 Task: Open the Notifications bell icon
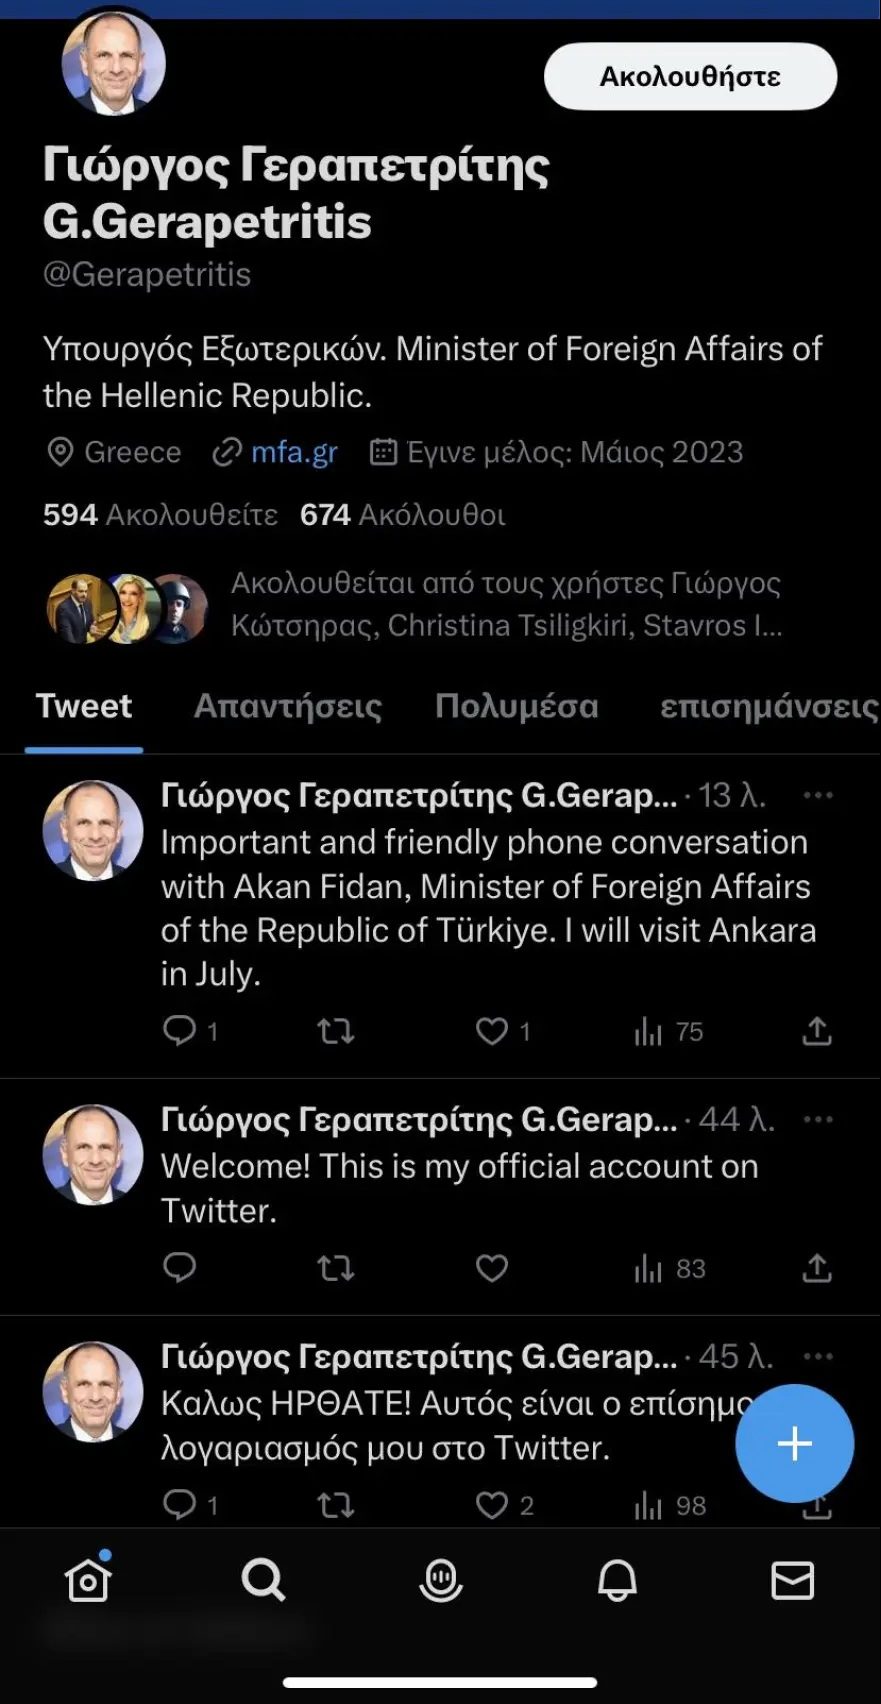click(x=617, y=1580)
